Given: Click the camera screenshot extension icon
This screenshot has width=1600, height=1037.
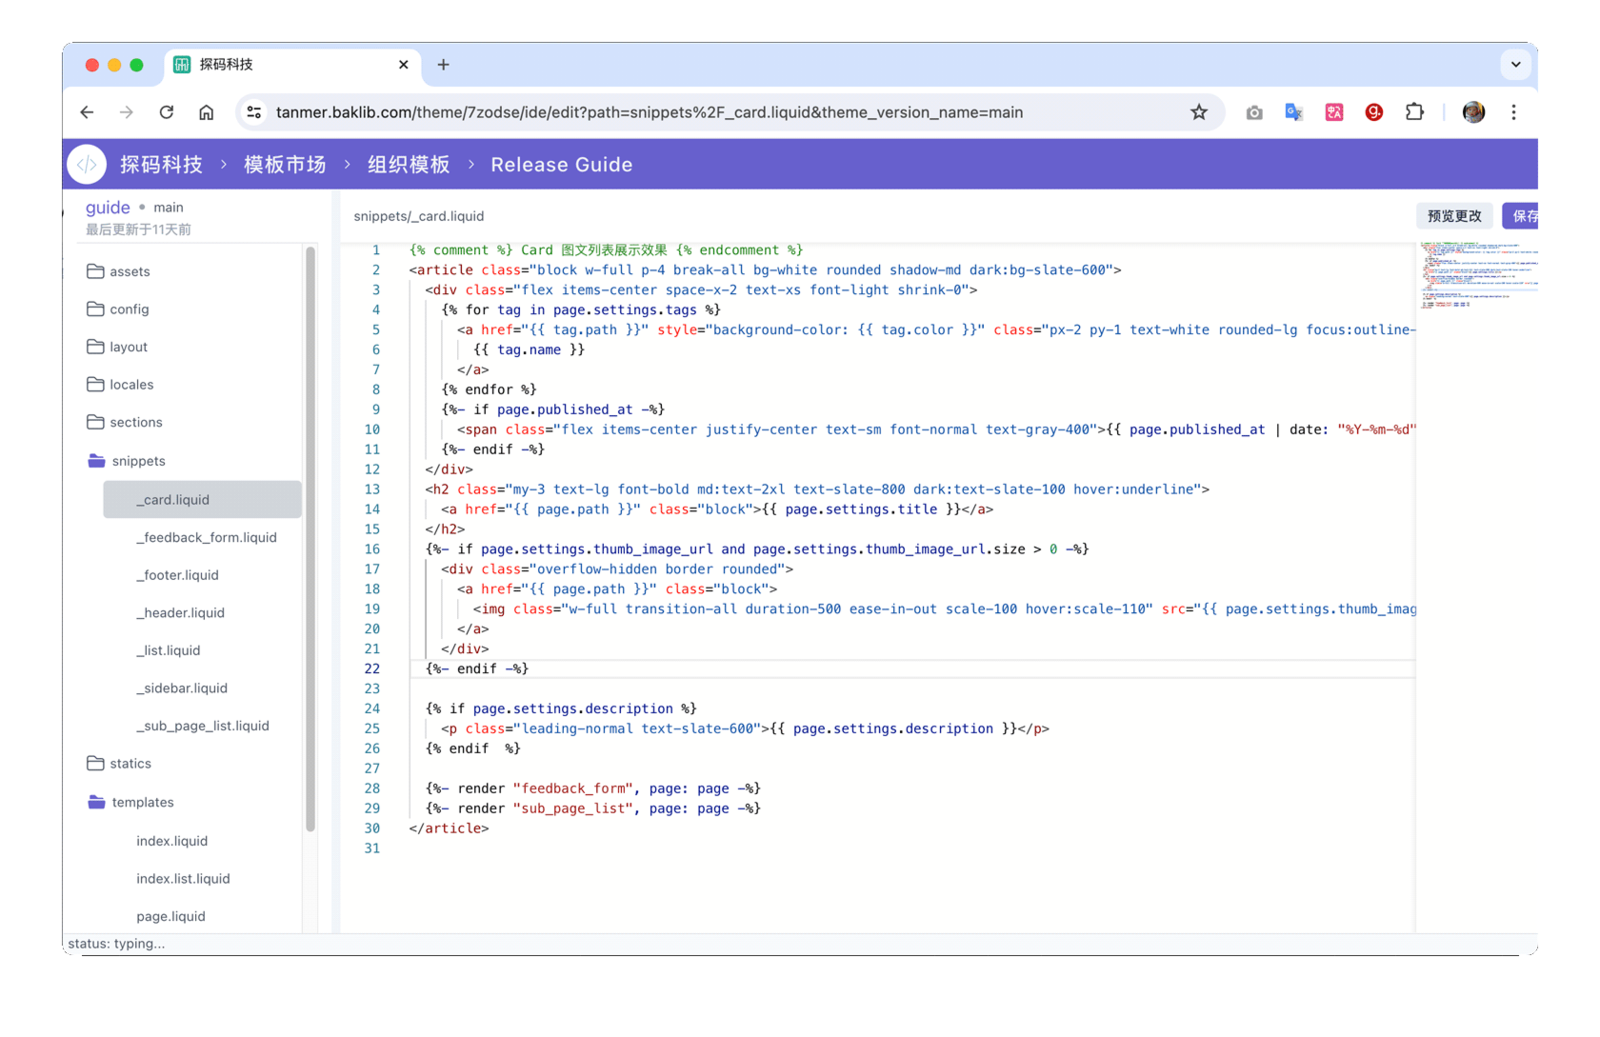Looking at the screenshot, I should [x=1254, y=113].
